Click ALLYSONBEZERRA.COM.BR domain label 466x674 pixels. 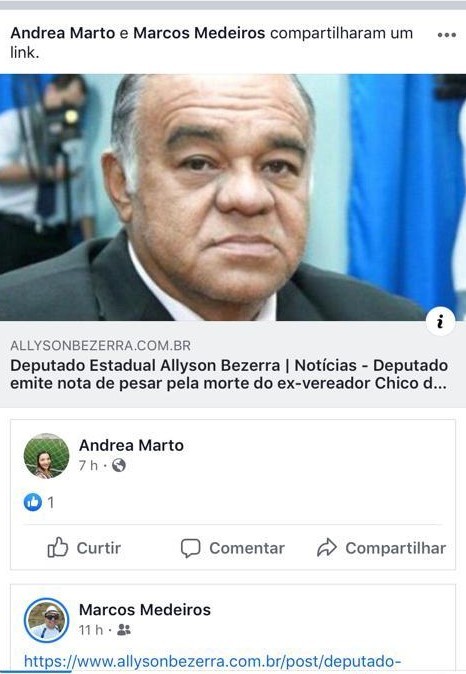click(101, 346)
